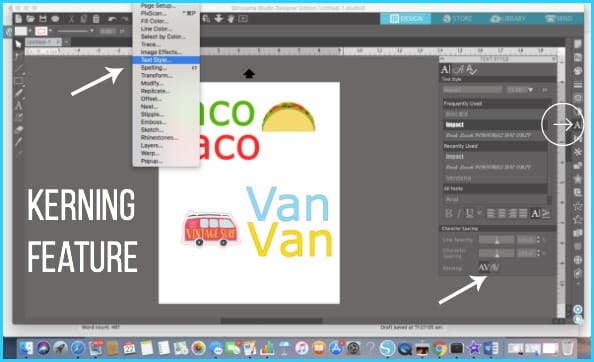Viewport: 594px width, 362px height.
Task: Click the yellow Van text on canvas
Action: [x=289, y=239]
